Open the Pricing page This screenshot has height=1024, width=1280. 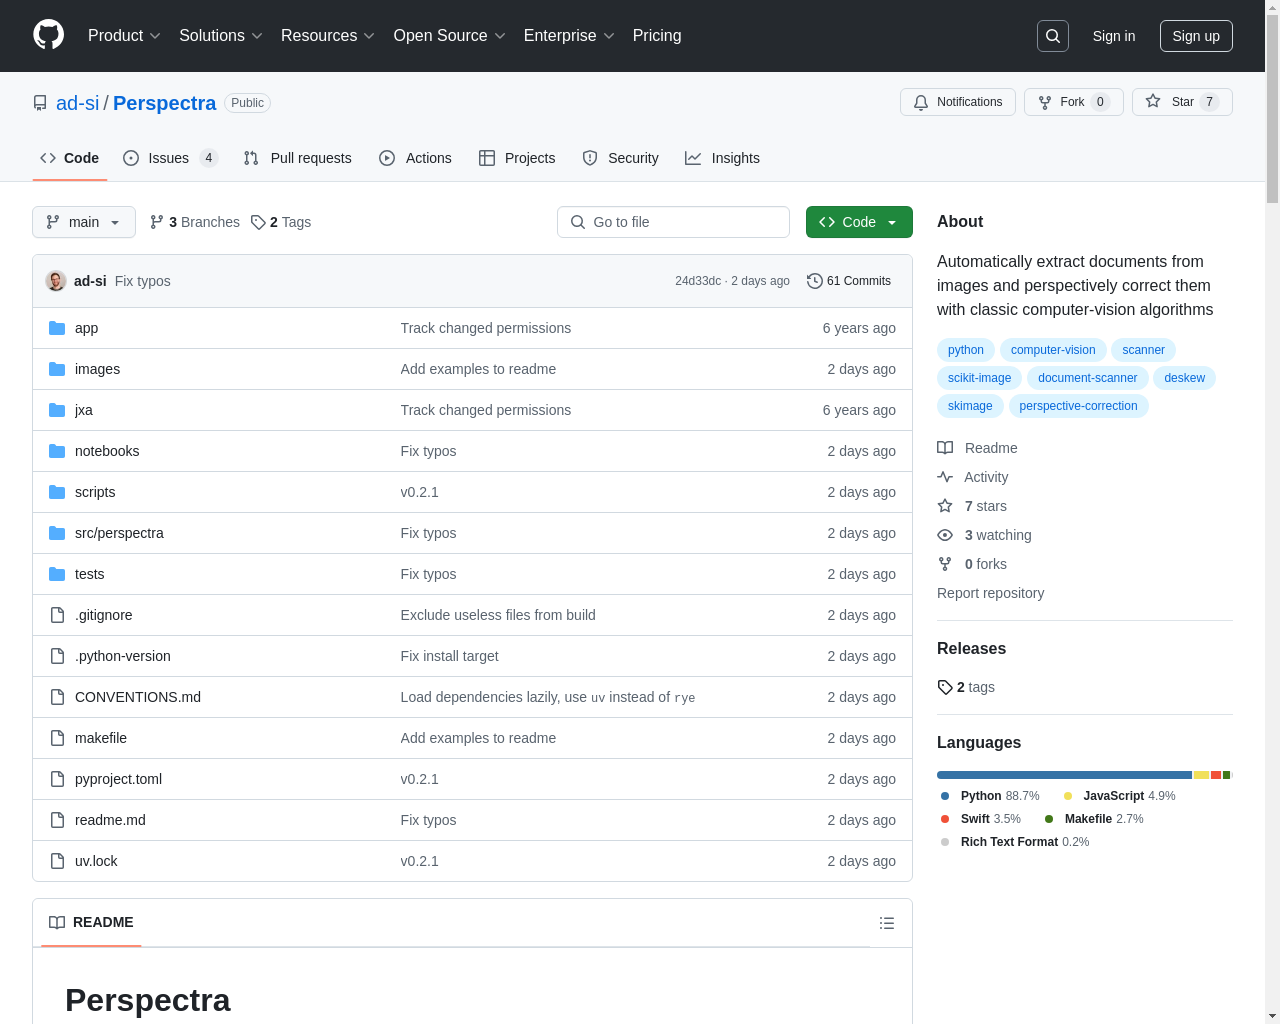point(657,35)
